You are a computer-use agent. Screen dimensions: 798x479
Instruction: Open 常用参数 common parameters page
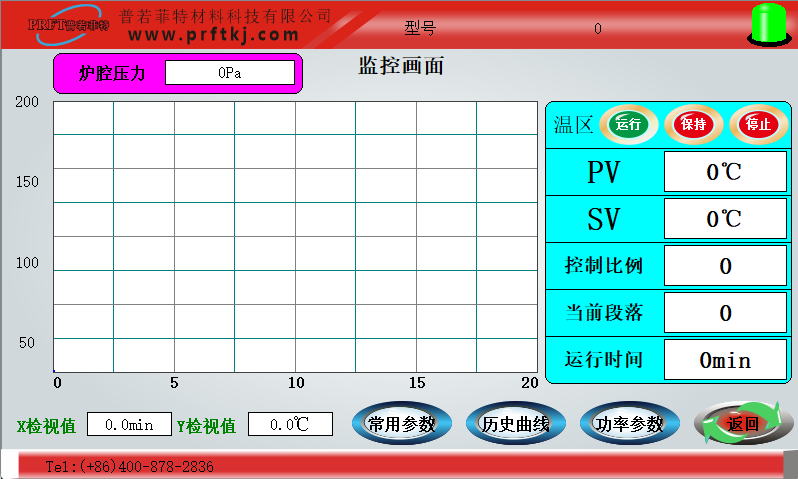(401, 424)
